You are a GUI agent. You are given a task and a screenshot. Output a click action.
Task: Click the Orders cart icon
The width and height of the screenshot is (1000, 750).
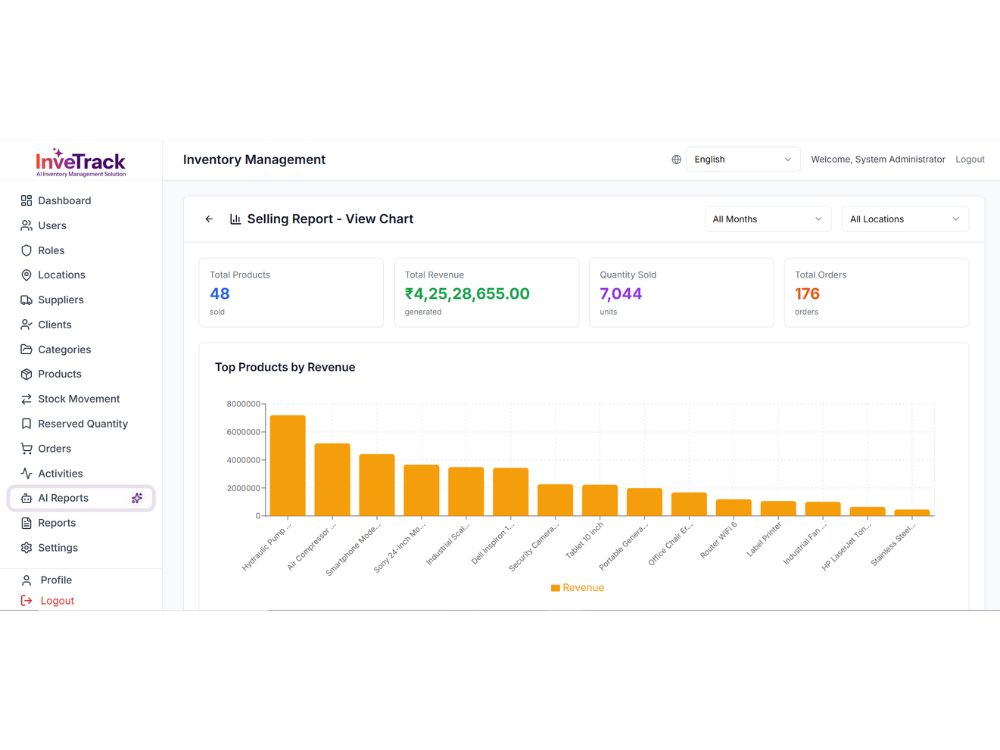[26, 448]
